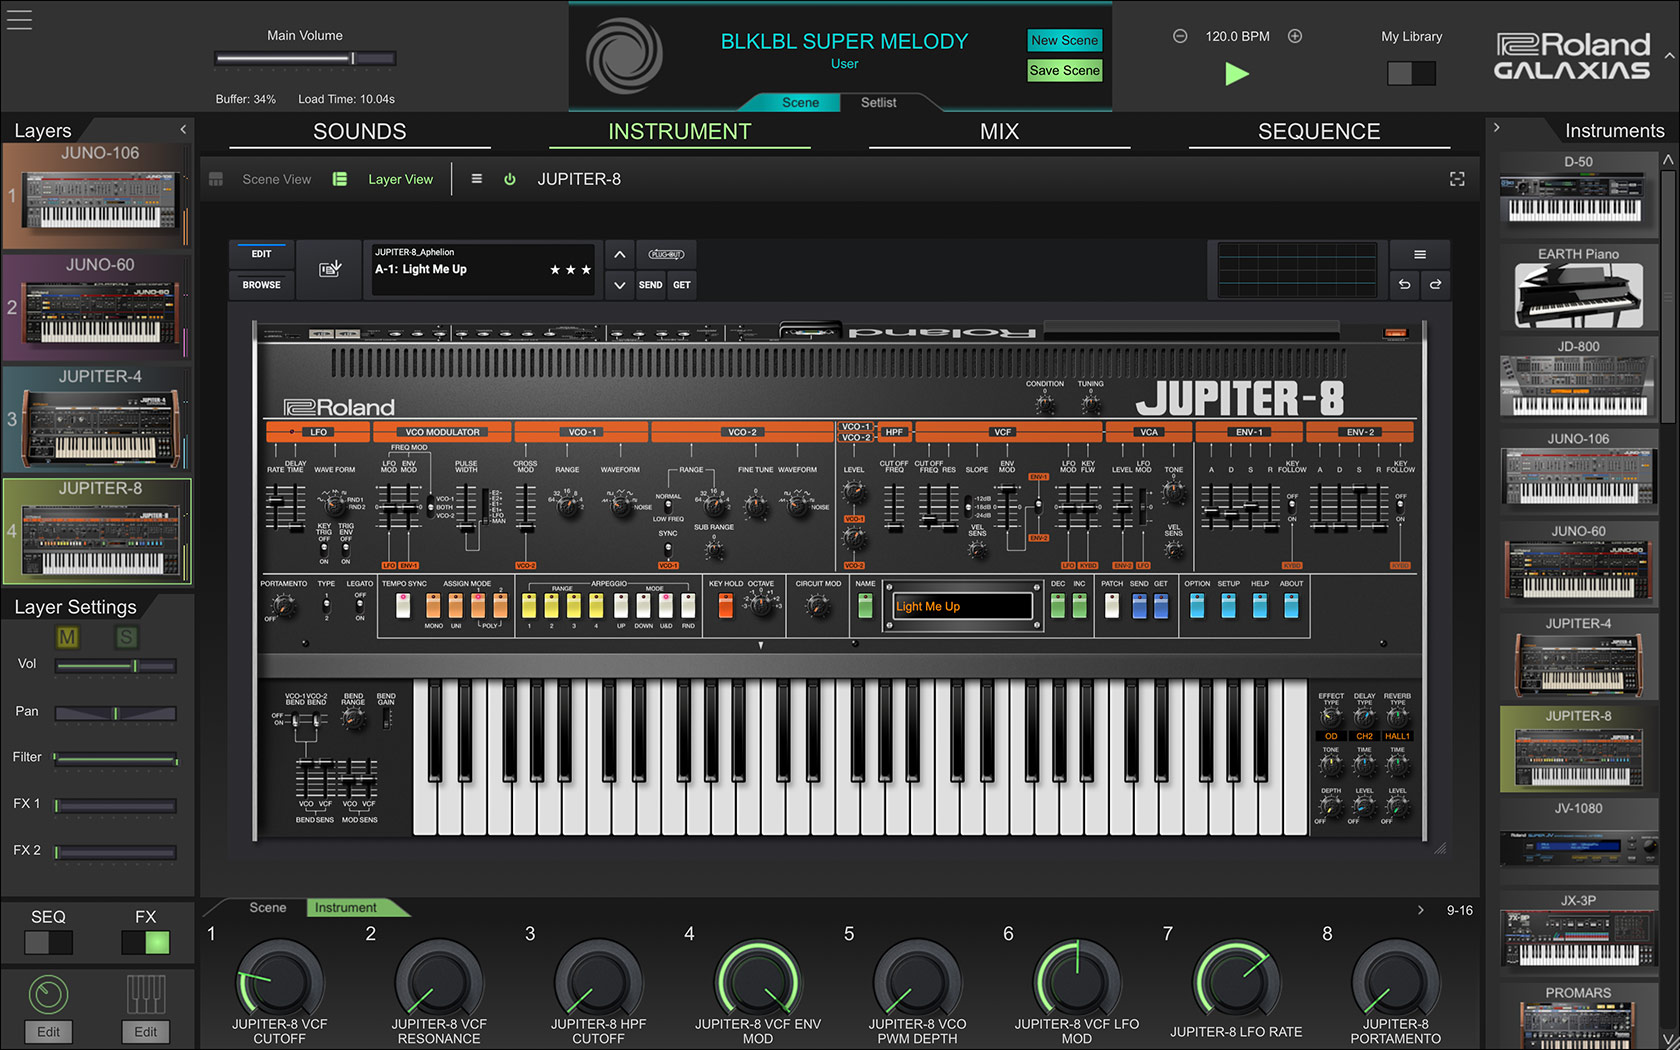Mute the layer with M button
This screenshot has height=1050, width=1680.
(x=67, y=637)
